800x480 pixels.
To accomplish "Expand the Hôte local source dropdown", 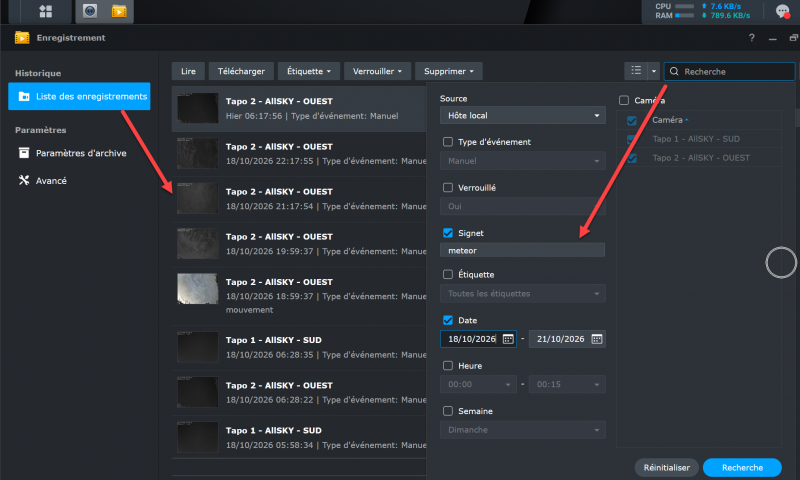I will tap(522, 115).
